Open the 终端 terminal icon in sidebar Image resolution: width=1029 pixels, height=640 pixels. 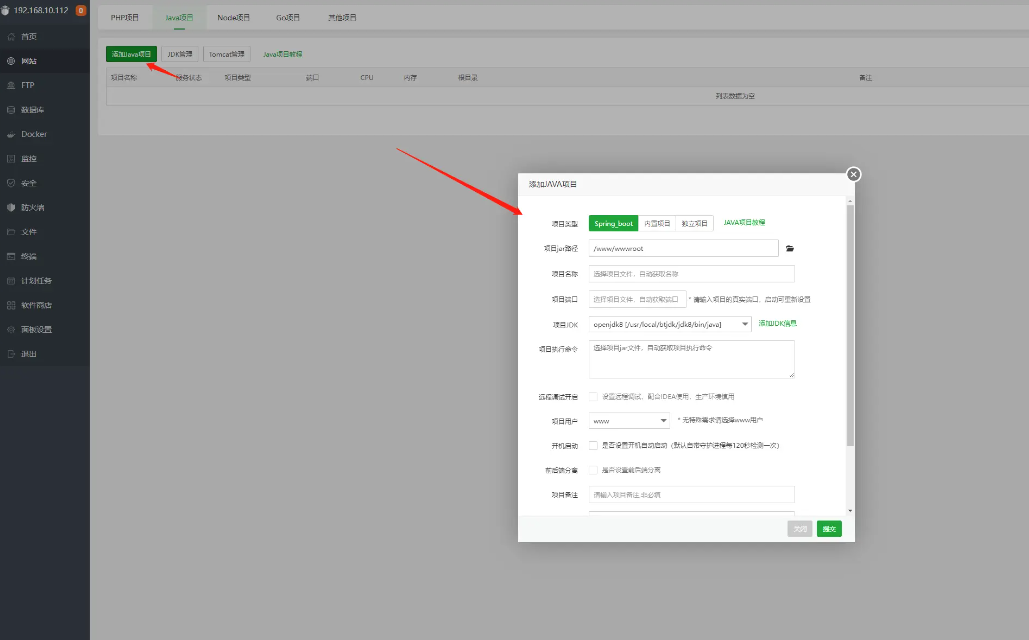pyautogui.click(x=10, y=256)
